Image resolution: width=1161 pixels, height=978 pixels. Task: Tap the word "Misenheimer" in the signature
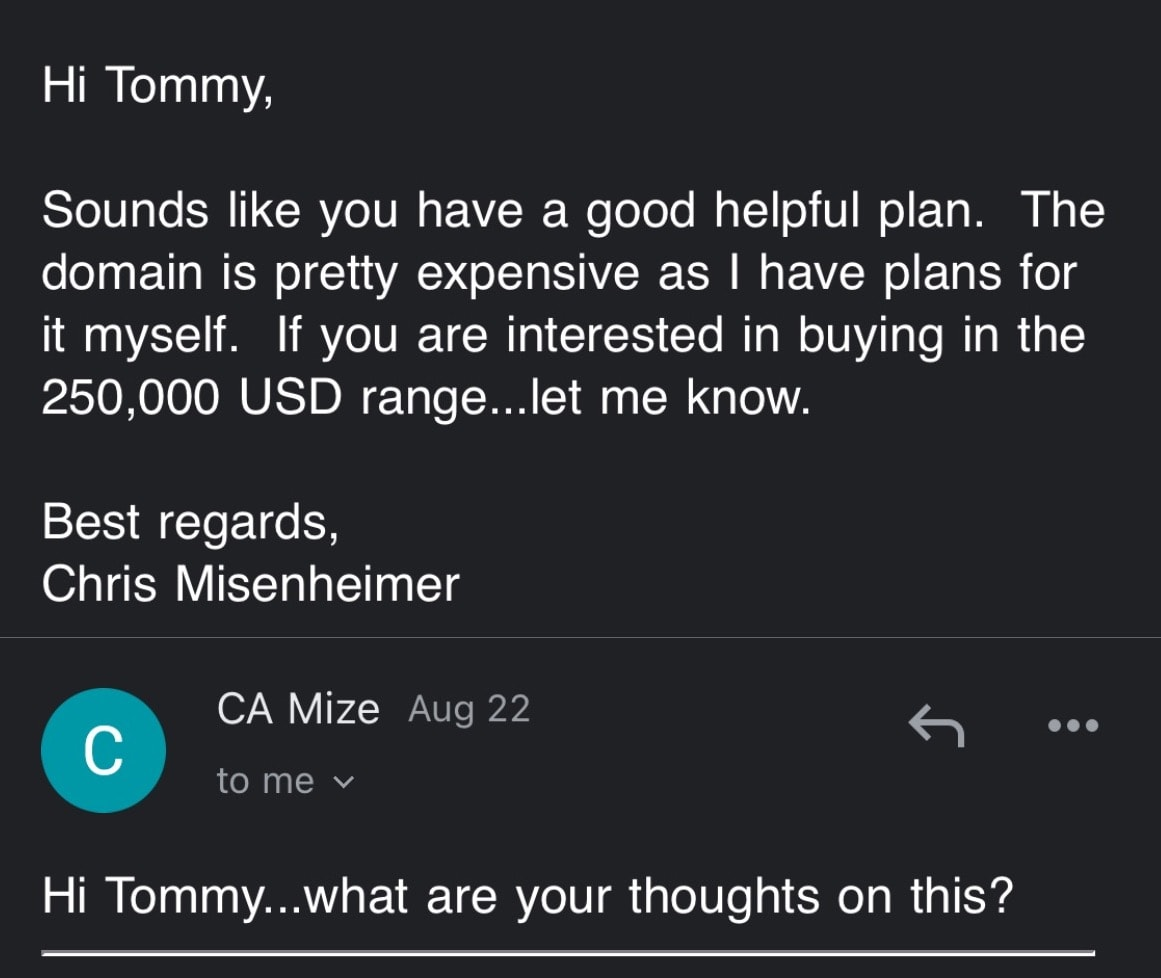click(x=317, y=584)
